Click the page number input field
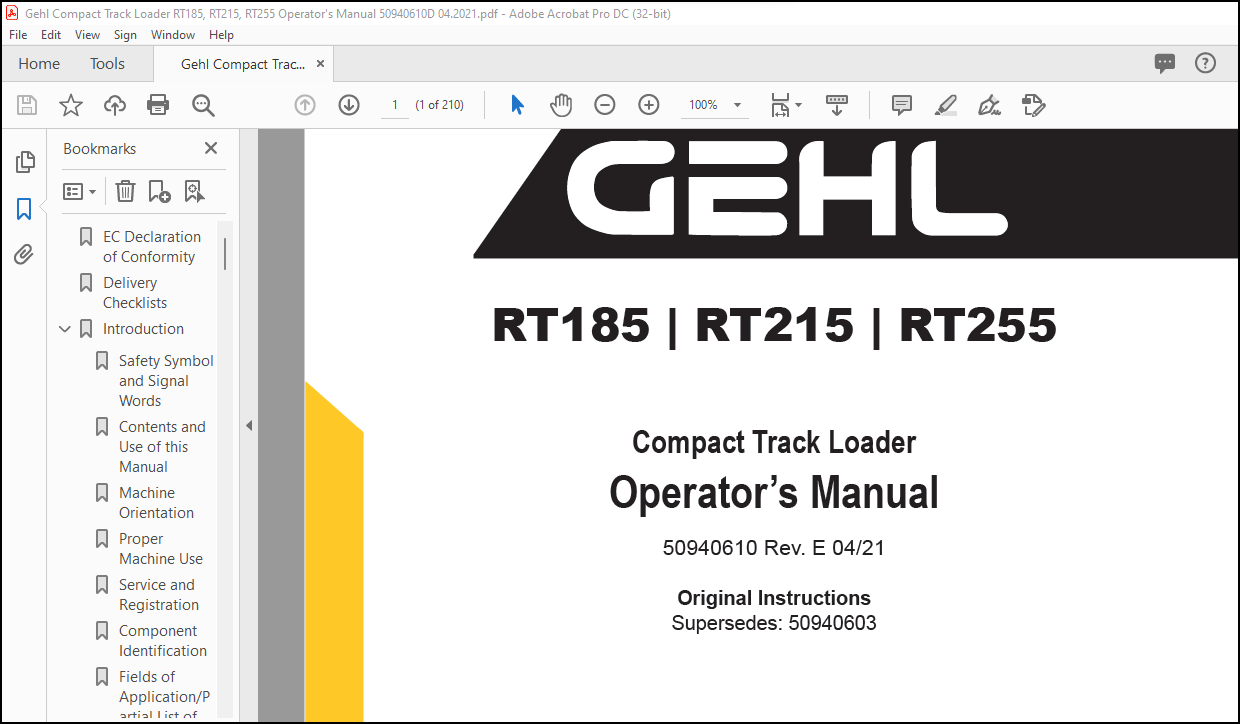Viewport: 1240px width, 724px height. click(395, 105)
